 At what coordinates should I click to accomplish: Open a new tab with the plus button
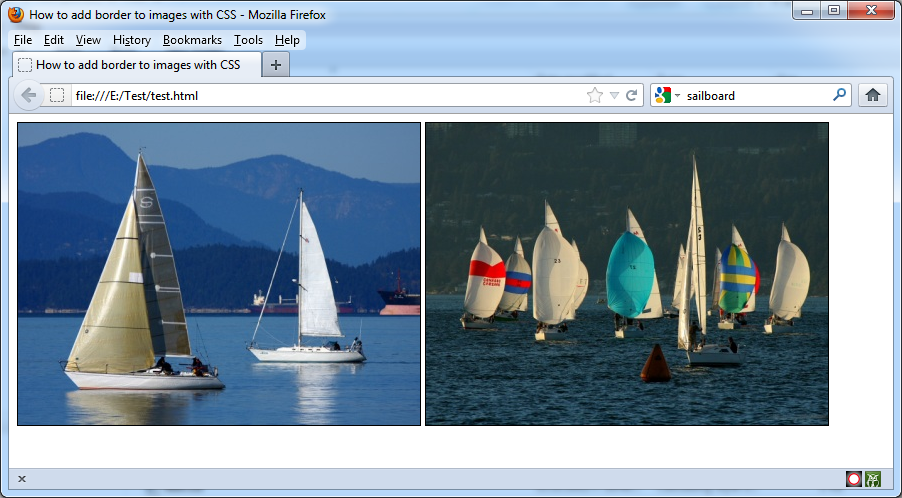tap(276, 65)
